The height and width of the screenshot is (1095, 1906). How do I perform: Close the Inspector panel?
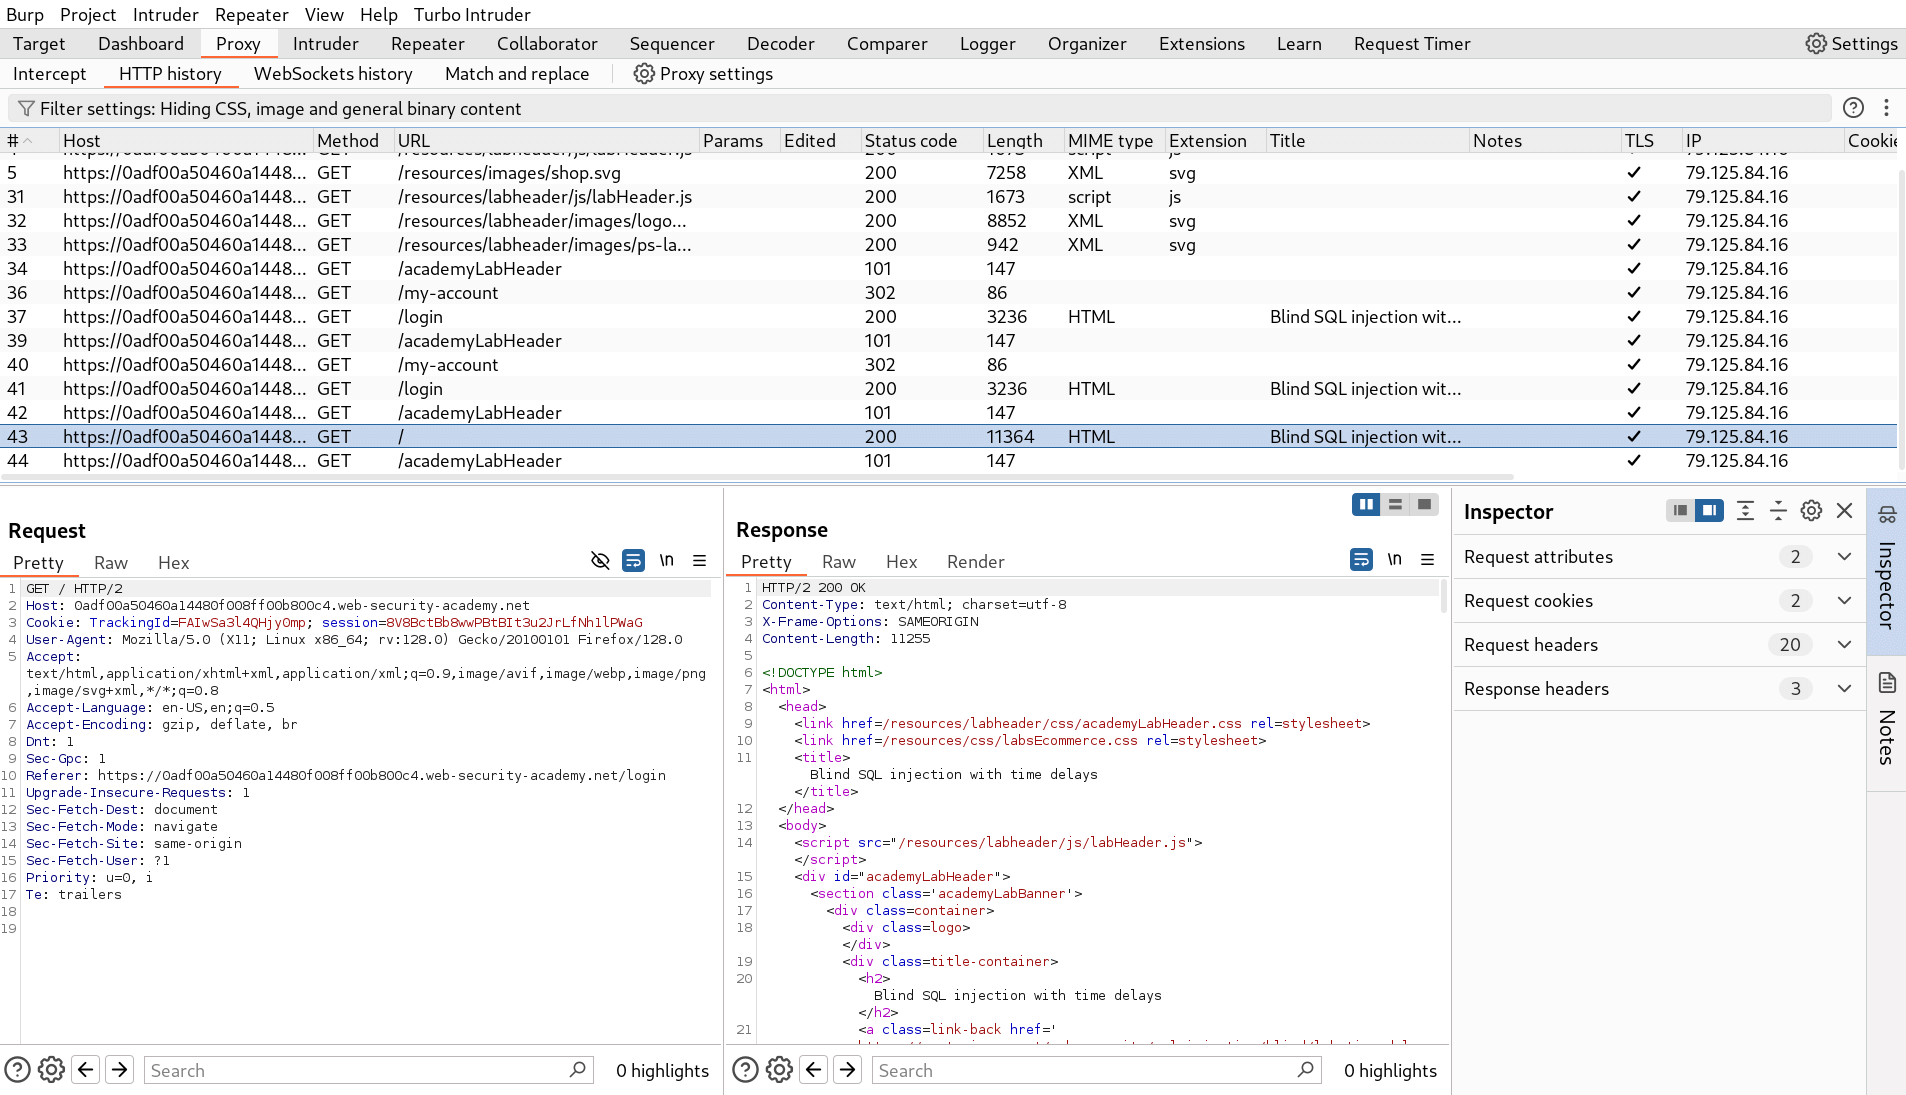[1845, 511]
